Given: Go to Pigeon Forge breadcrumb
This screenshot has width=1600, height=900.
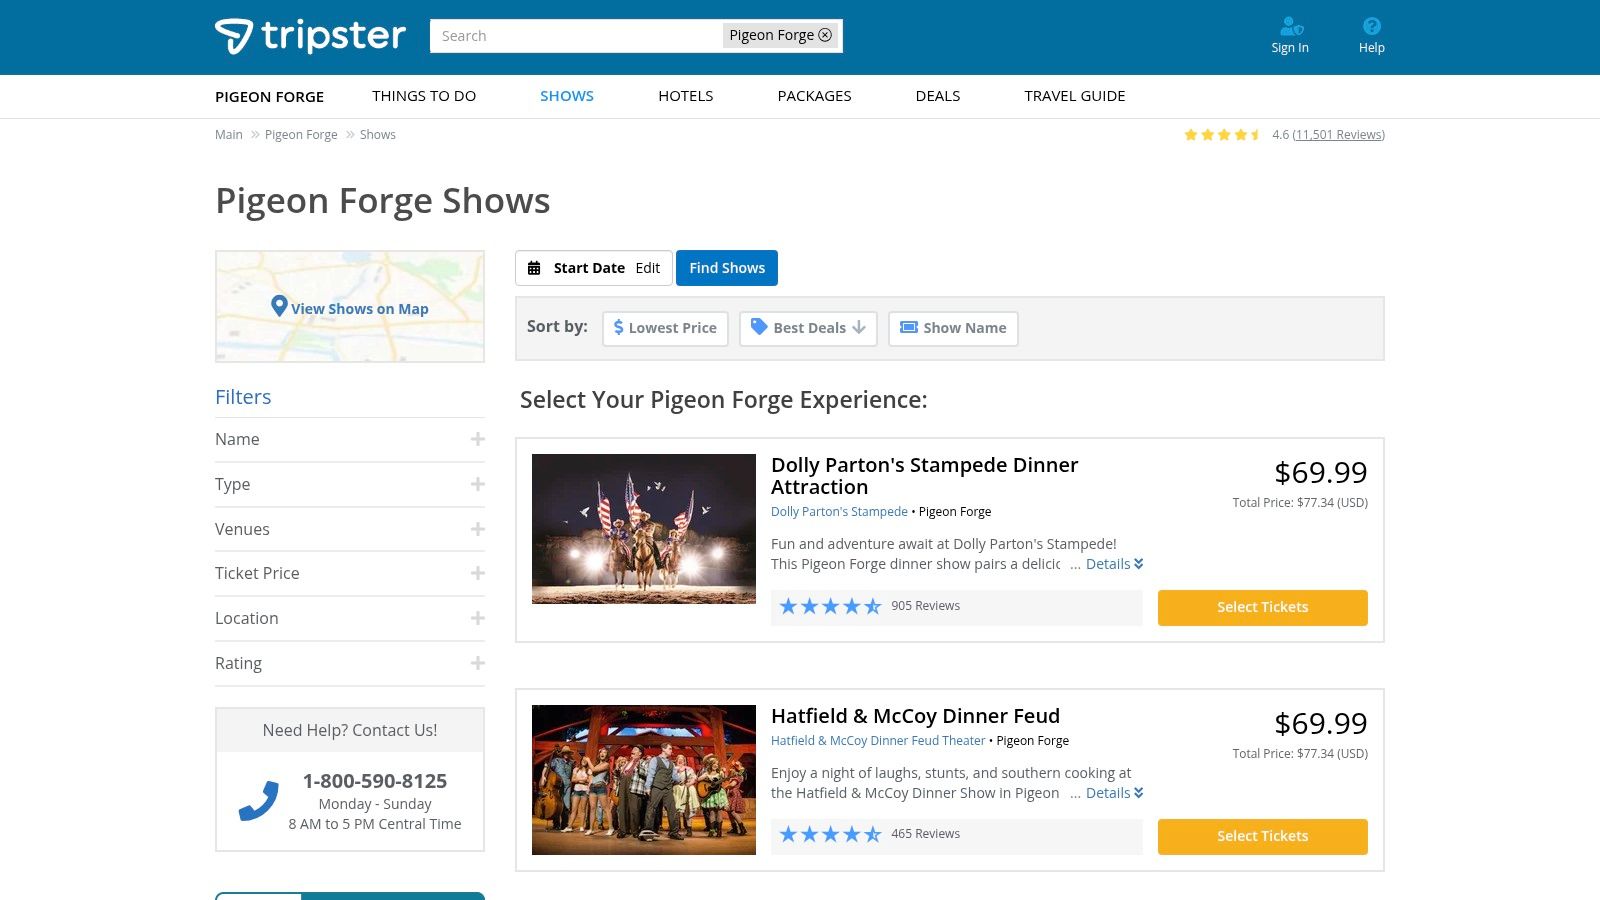Looking at the screenshot, I should [301, 135].
